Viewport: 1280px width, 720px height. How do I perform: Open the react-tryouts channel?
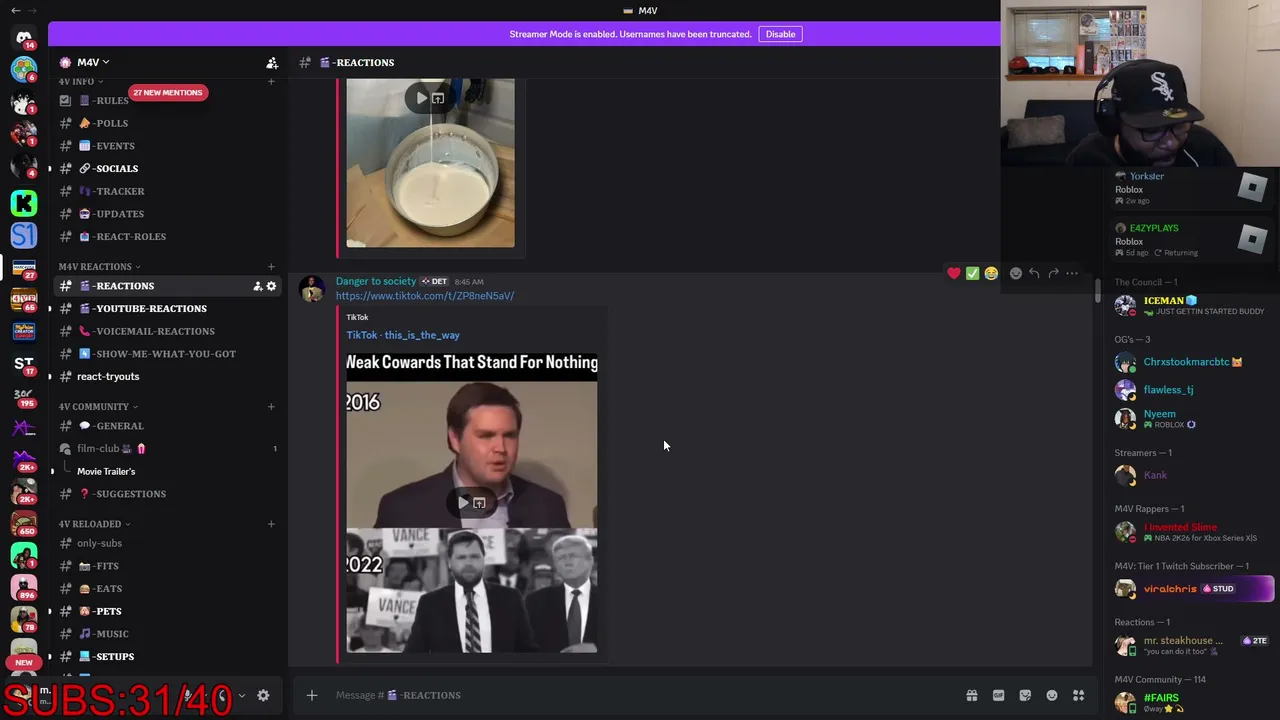click(x=167, y=377)
